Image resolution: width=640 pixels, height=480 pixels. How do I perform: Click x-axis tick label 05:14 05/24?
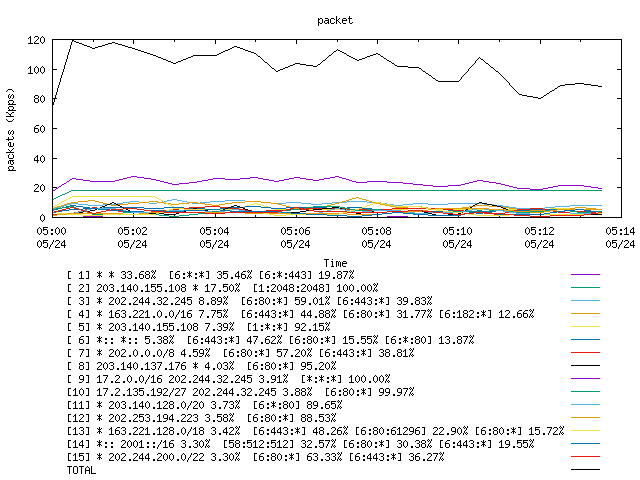click(x=620, y=238)
